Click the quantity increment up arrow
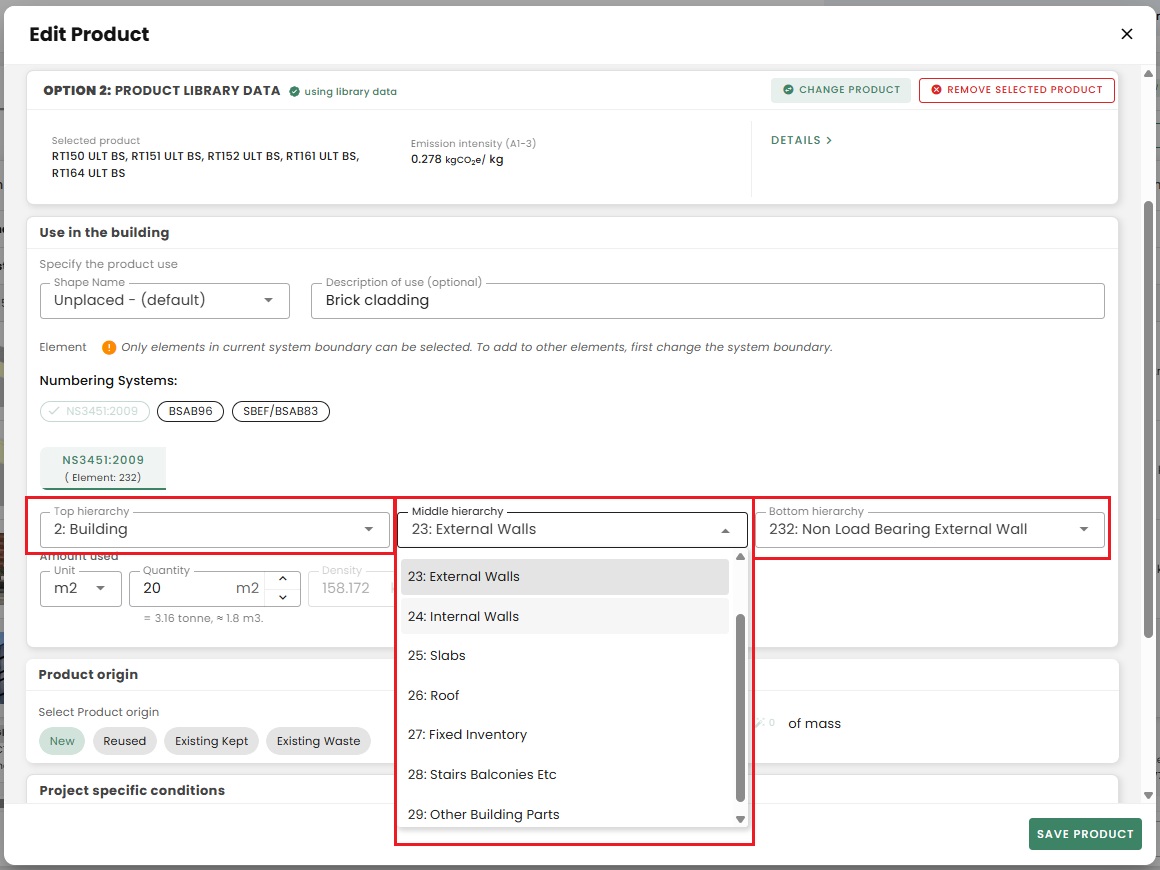Viewport: 1160px width, 870px height. coord(283,579)
